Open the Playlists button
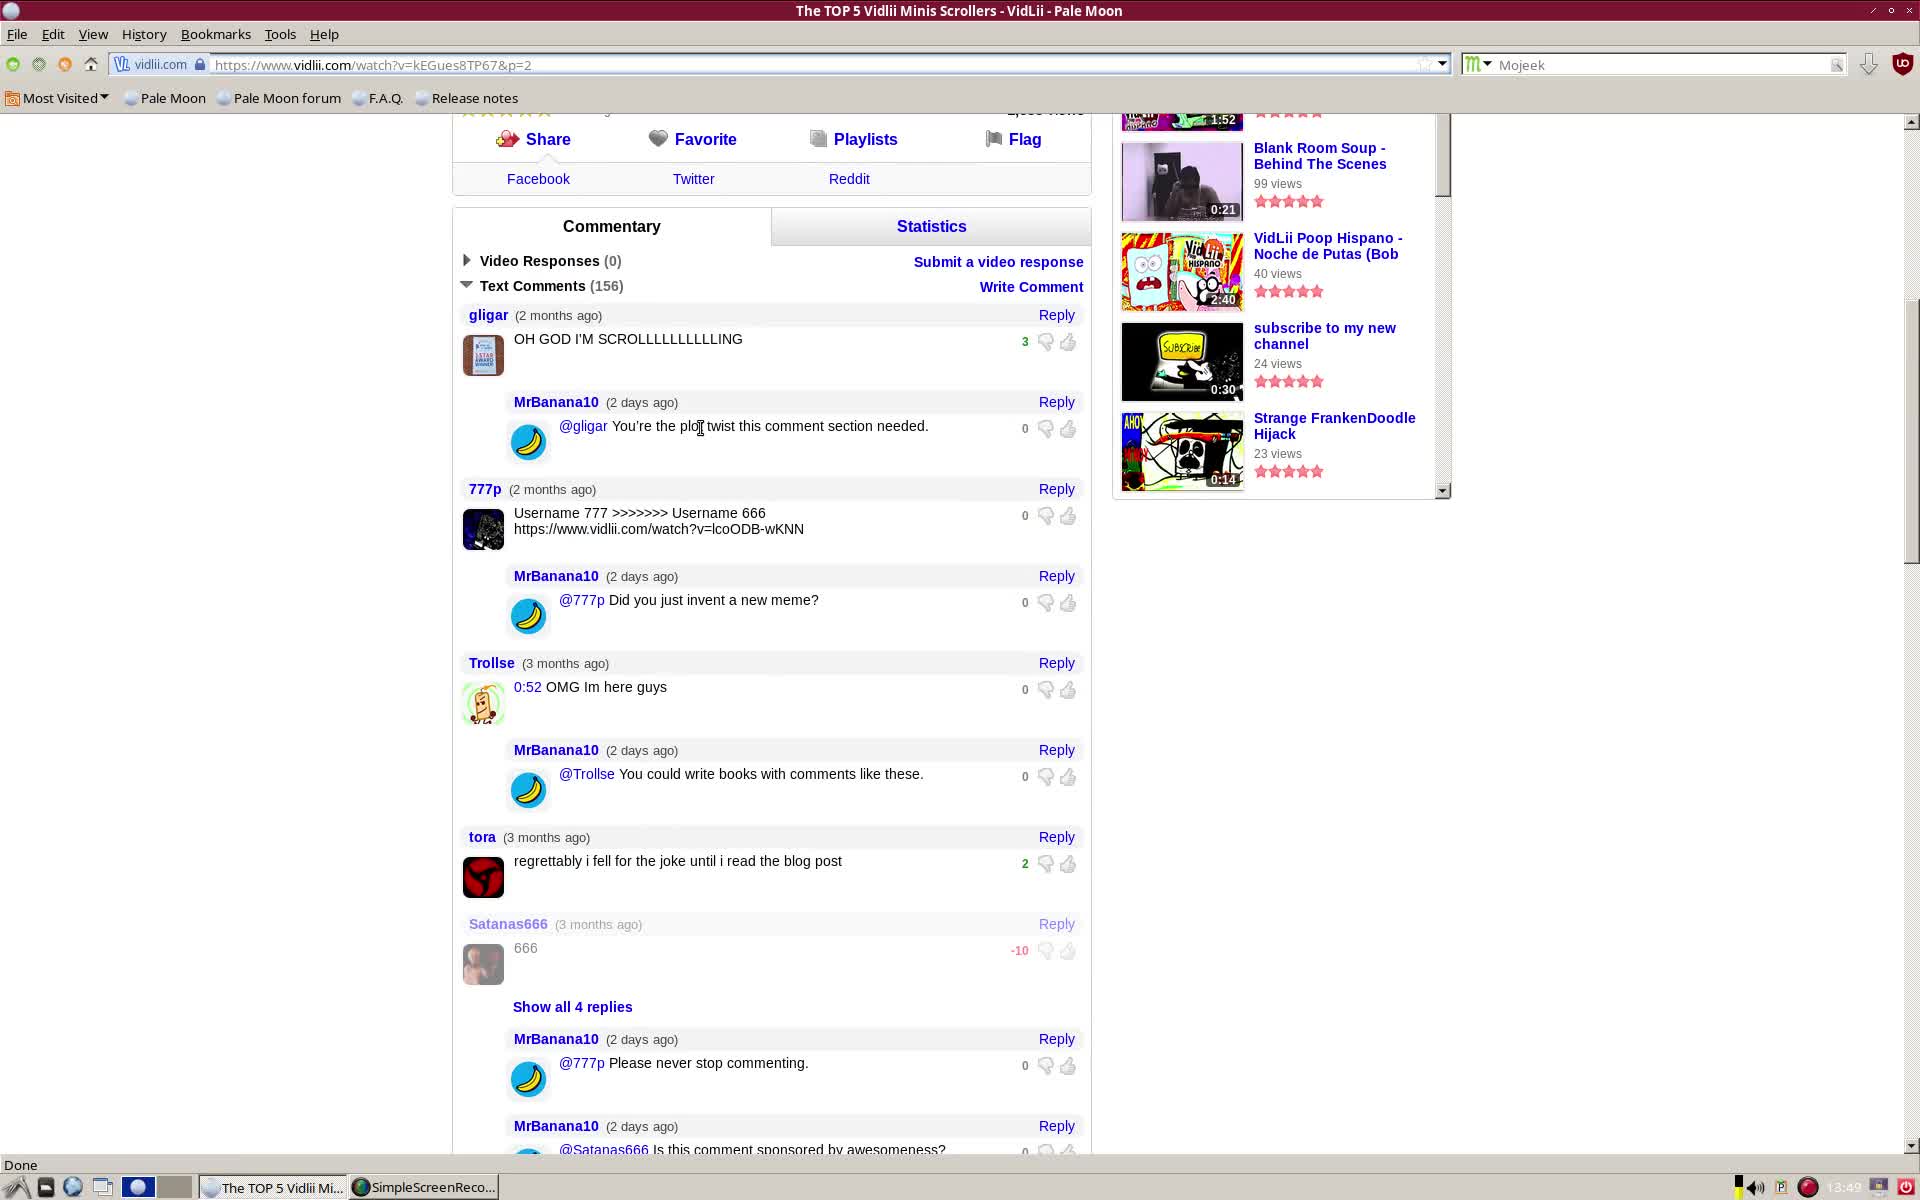The height and width of the screenshot is (1200, 1920). pos(853,139)
